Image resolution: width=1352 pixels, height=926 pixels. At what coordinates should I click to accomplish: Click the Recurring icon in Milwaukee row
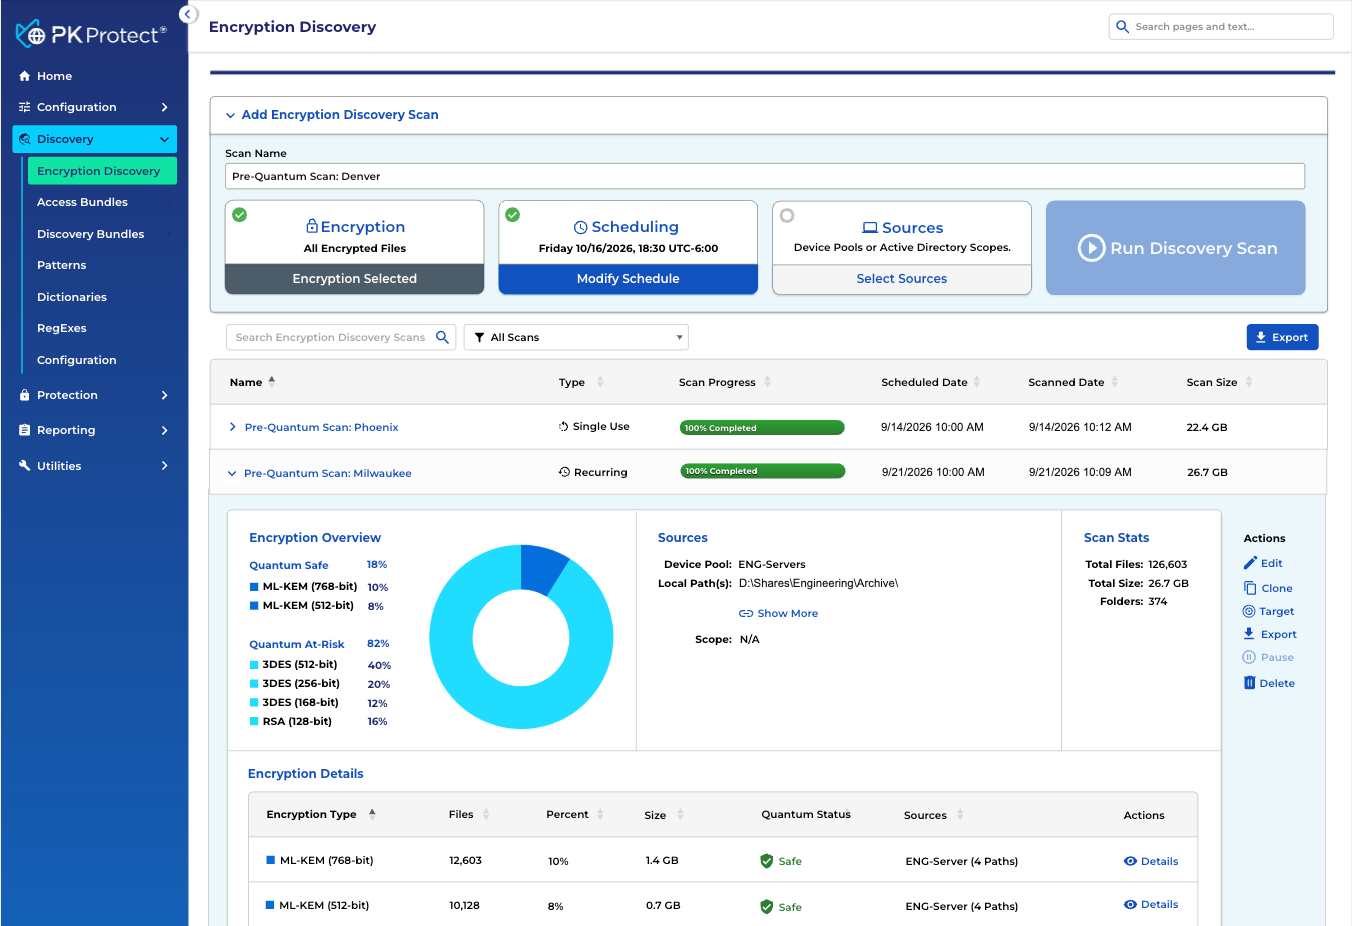(x=564, y=472)
